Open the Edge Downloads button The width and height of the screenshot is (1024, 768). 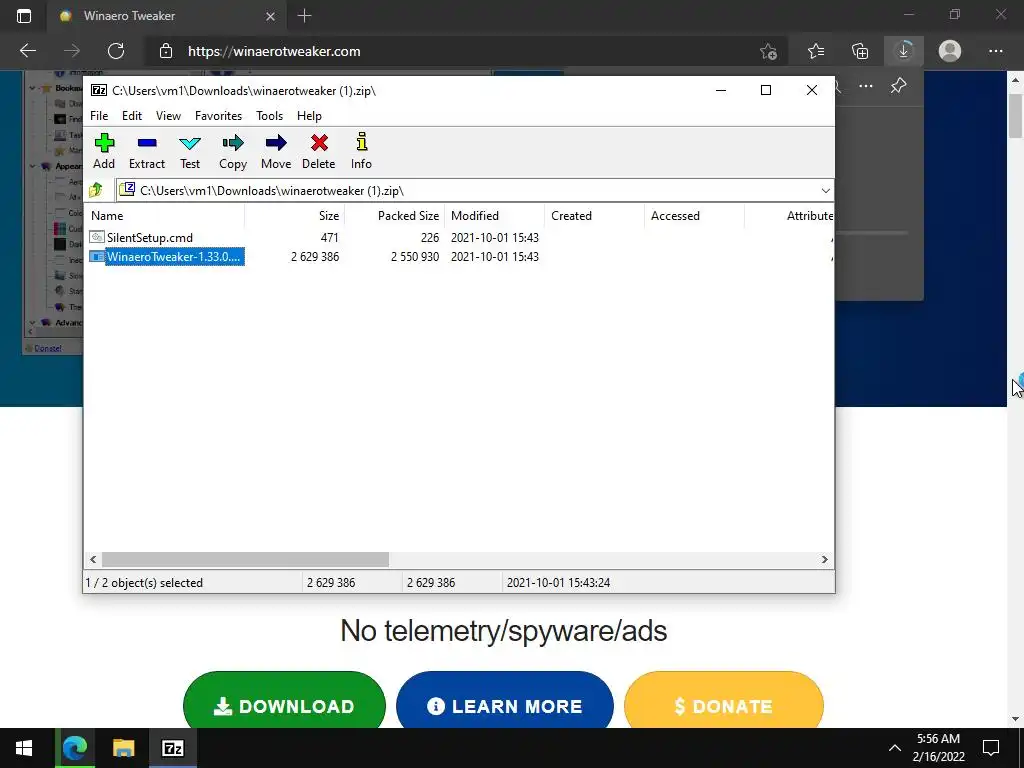(x=904, y=51)
